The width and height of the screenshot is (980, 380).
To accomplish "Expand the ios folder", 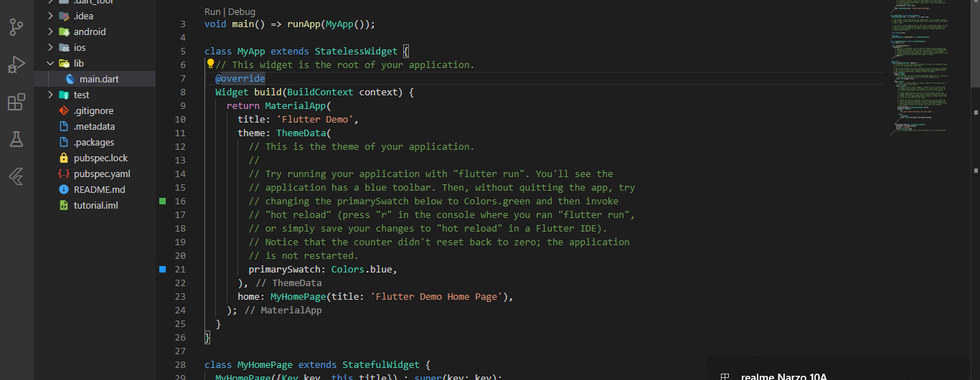I will tap(50, 48).
